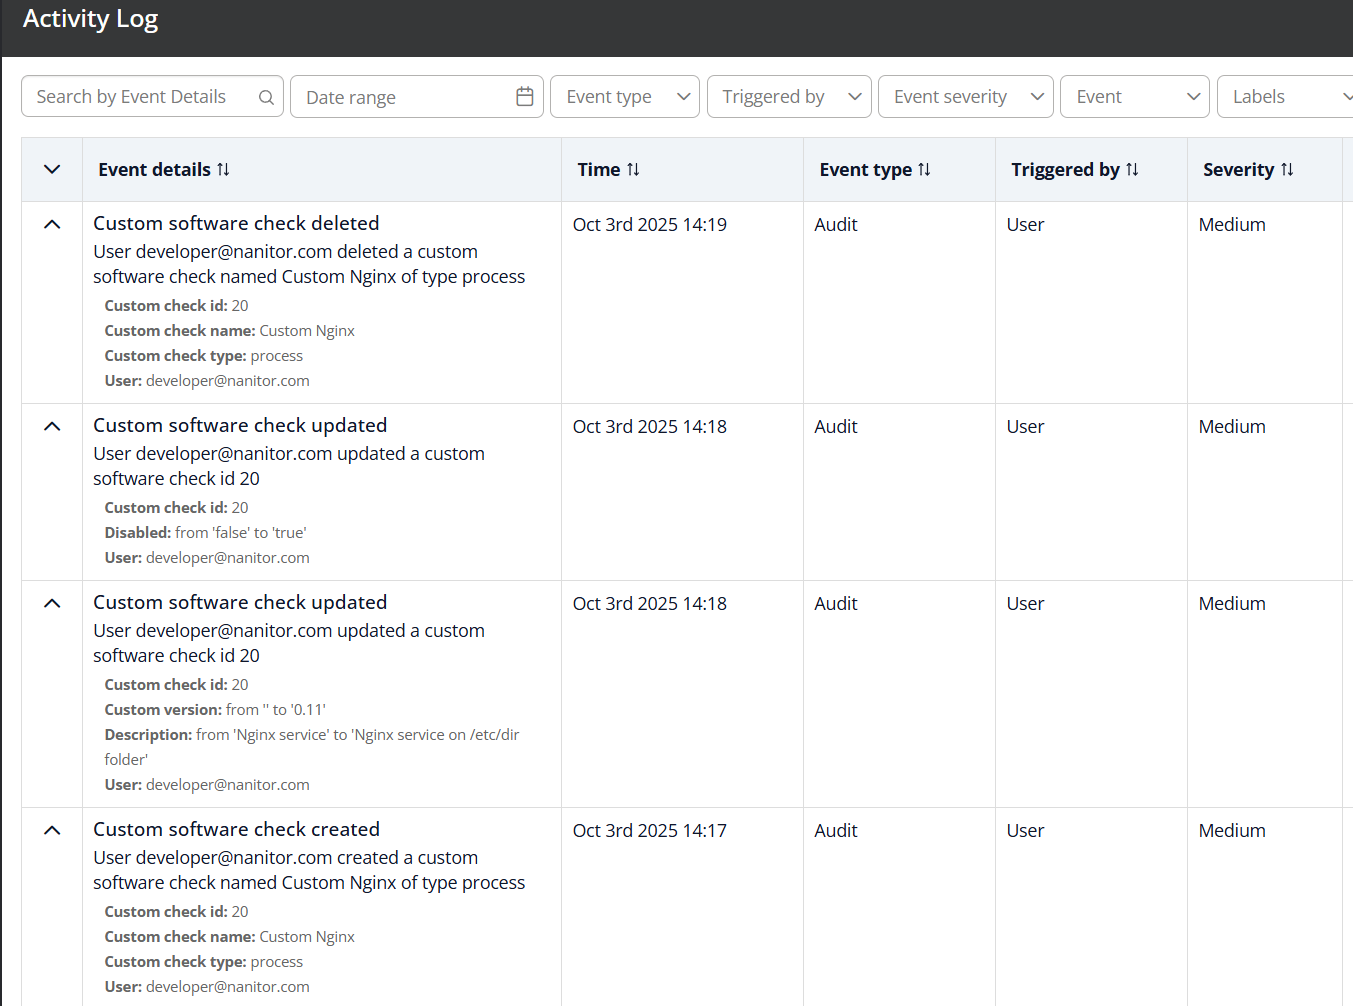Open the Triggered by filter dropdown
This screenshot has width=1353, height=1006.
click(x=789, y=97)
